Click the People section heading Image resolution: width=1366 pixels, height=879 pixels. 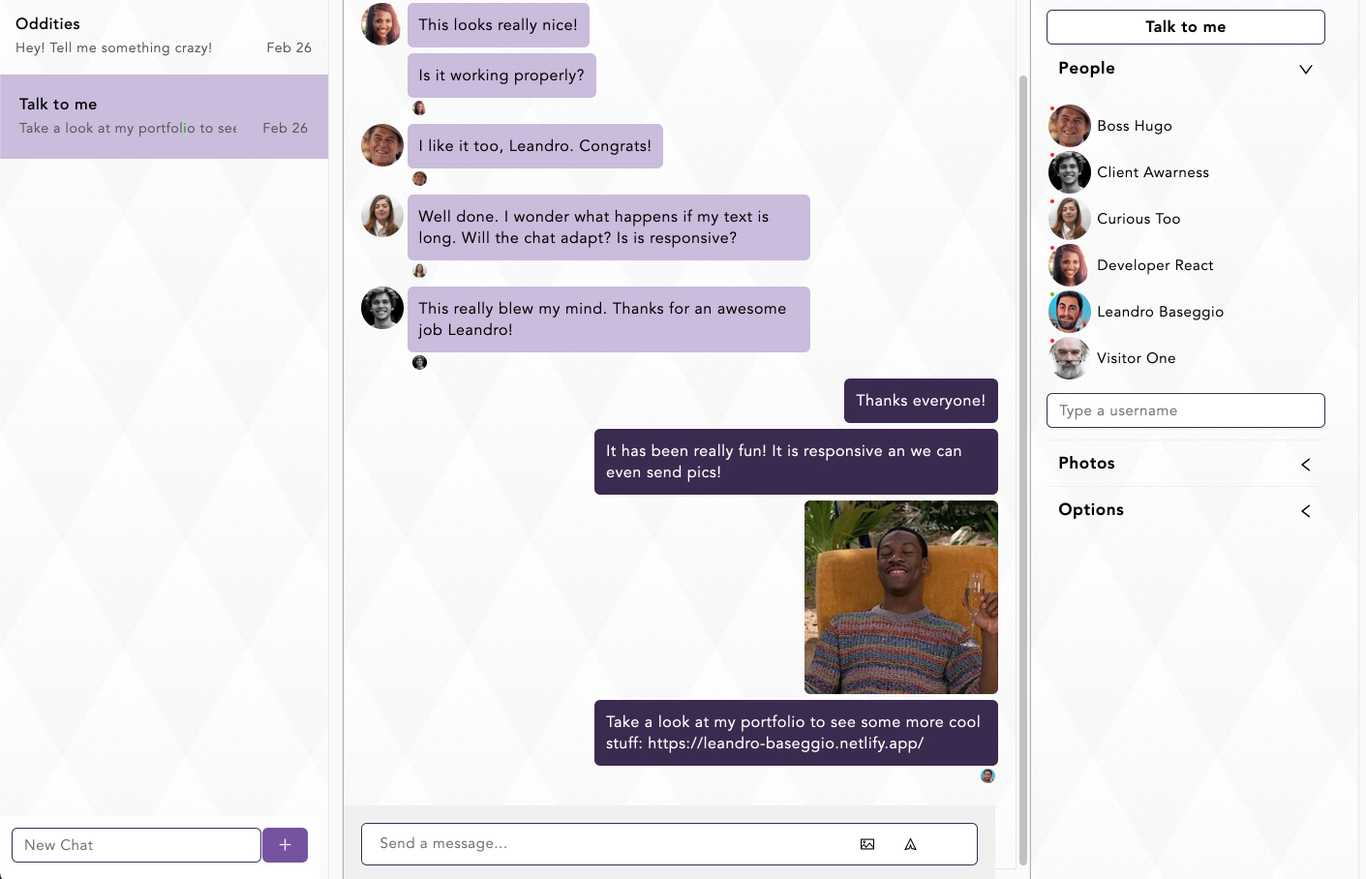click(1087, 68)
